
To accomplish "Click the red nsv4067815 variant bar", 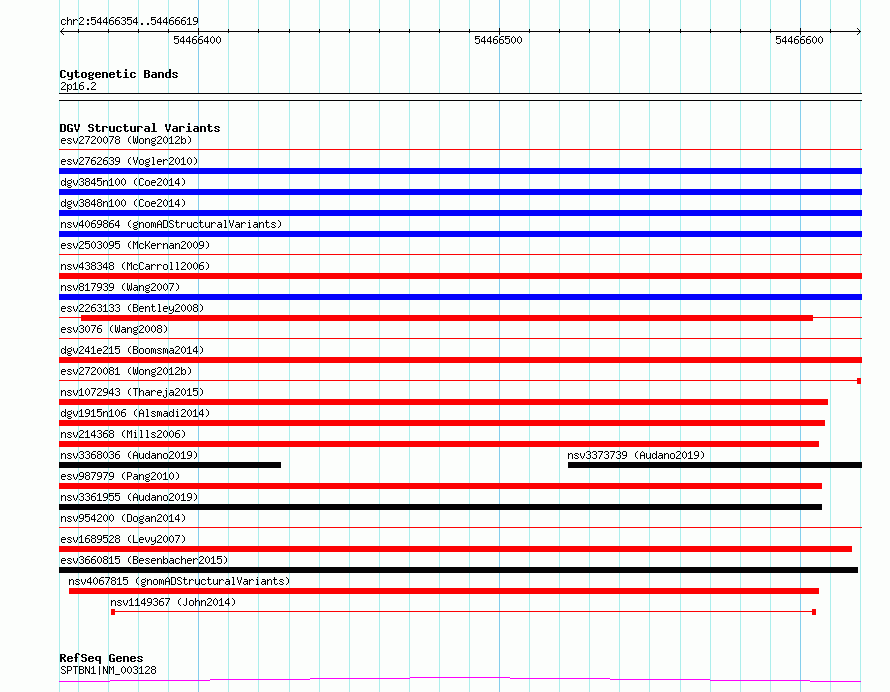I will (444, 591).
